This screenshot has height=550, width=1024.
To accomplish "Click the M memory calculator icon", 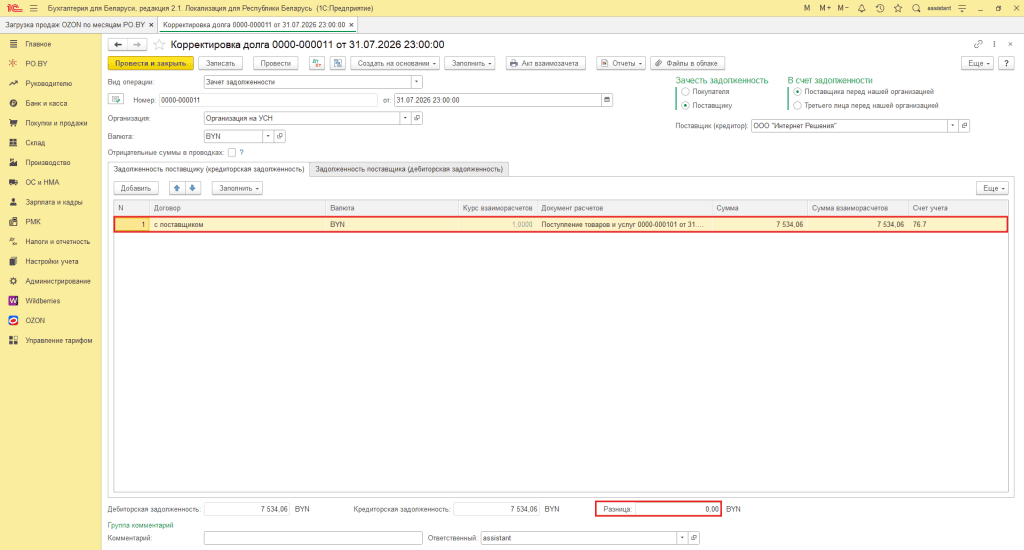I will [x=807, y=8].
